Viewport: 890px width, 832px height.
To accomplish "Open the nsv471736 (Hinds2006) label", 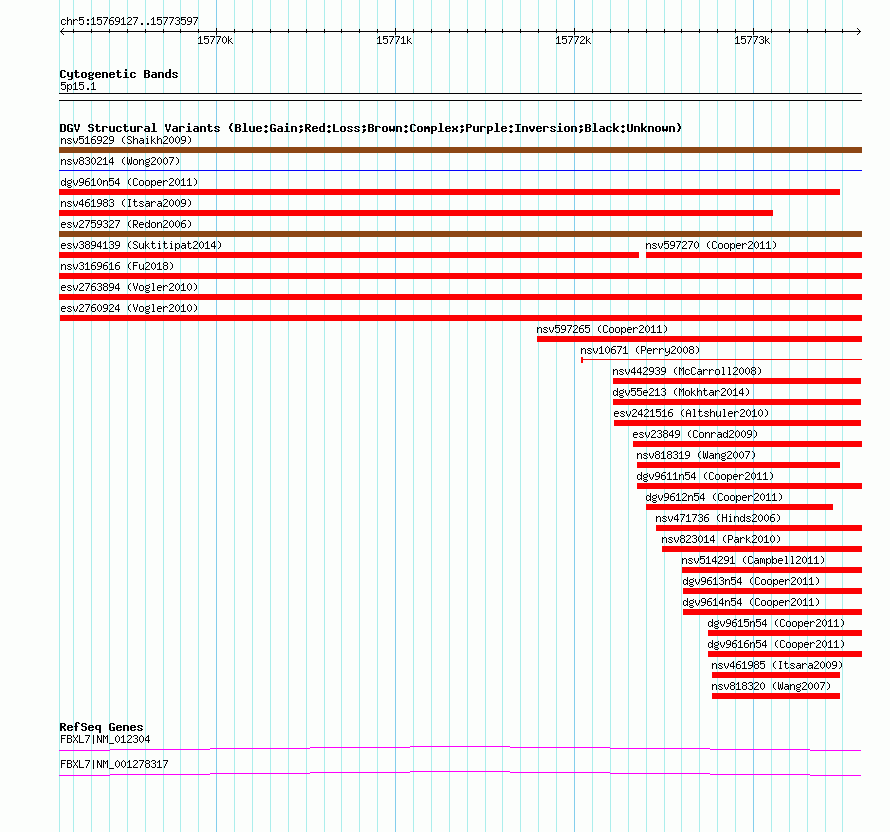I will pyautogui.click(x=718, y=518).
